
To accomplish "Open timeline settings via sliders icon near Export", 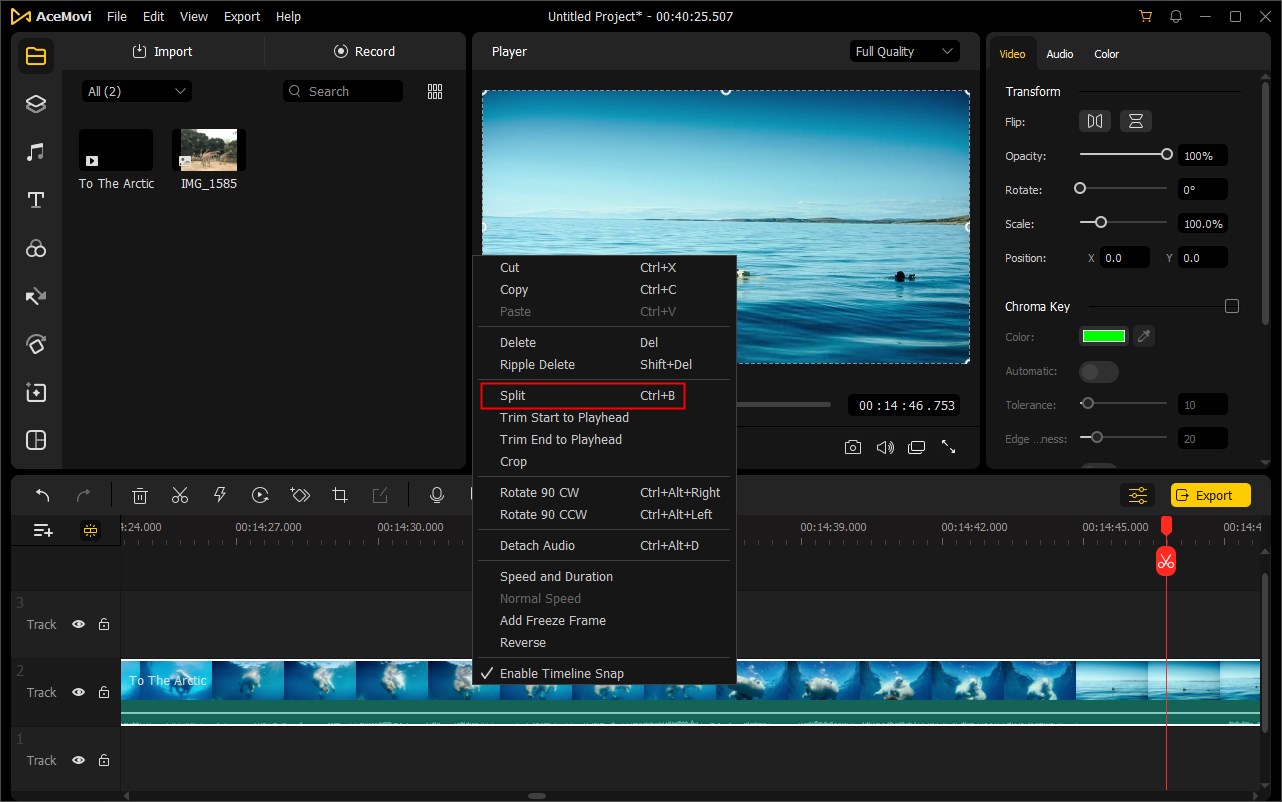I will (x=1137, y=494).
